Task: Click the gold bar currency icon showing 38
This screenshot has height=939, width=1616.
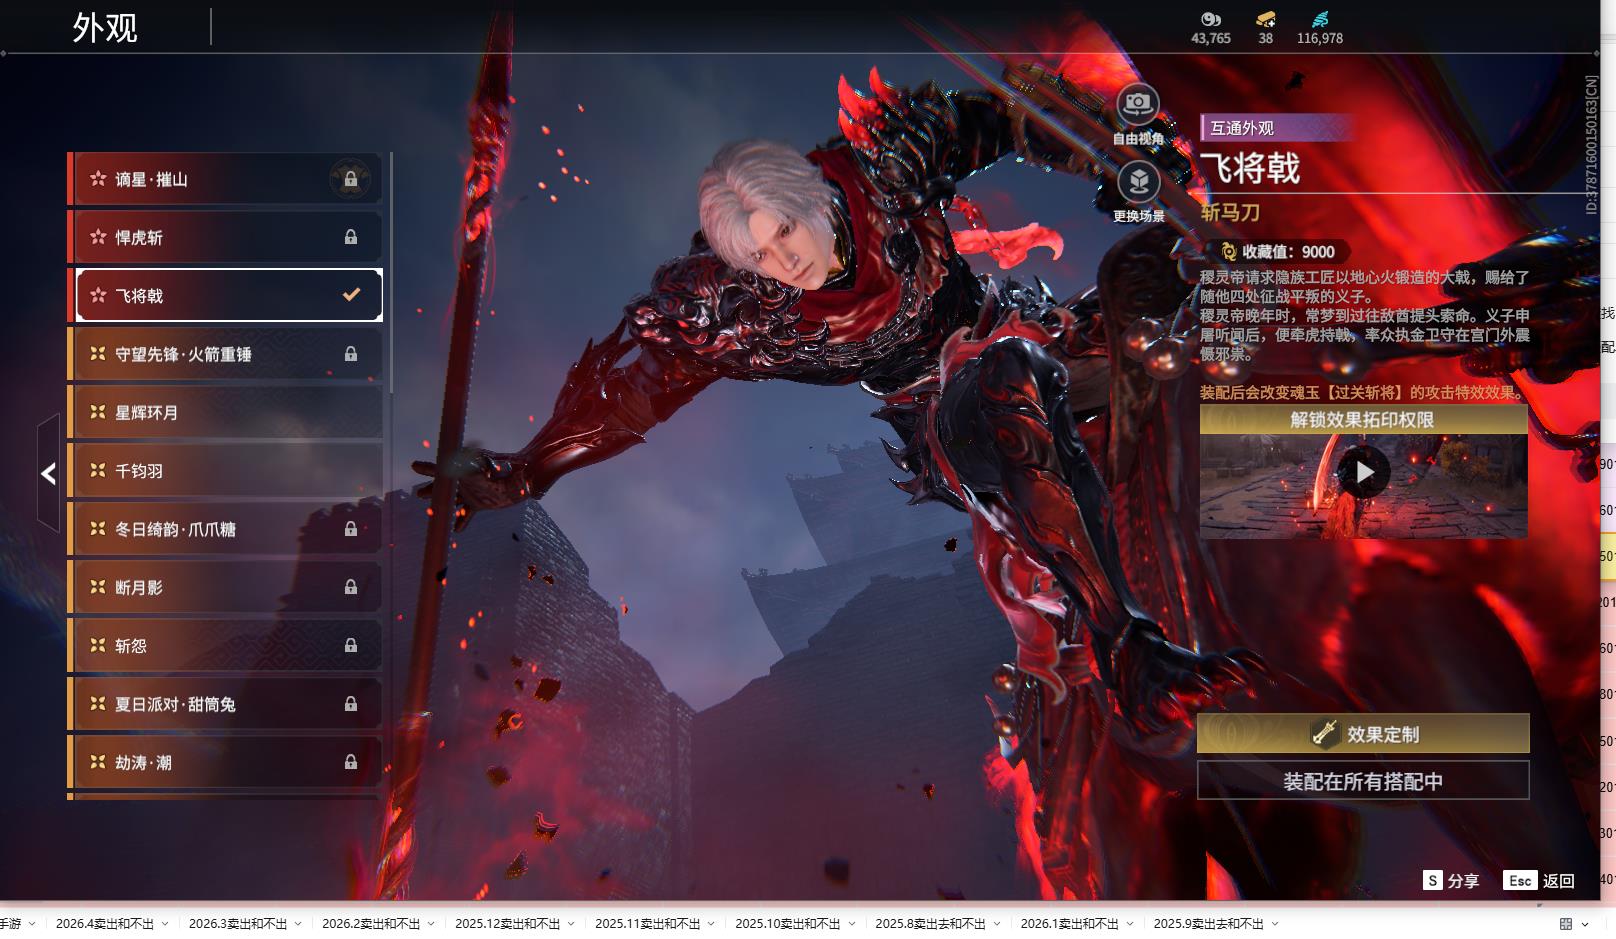Action: 1265,19
